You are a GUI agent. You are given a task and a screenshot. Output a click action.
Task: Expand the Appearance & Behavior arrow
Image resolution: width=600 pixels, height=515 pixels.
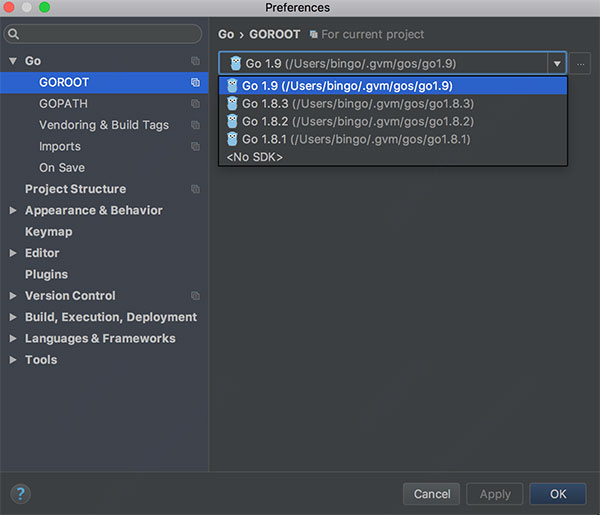click(13, 210)
